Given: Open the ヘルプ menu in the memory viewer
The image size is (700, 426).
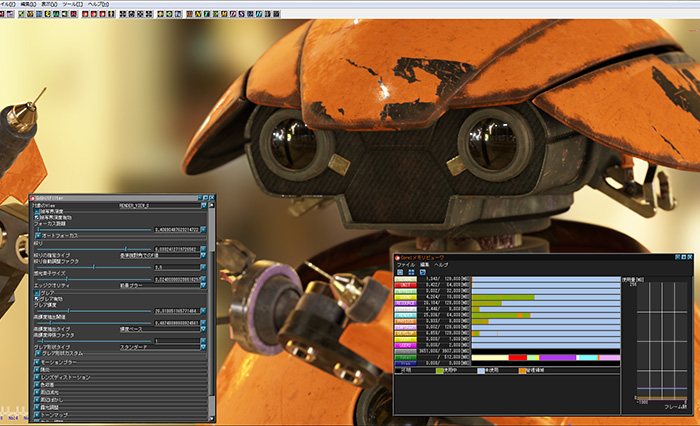Looking at the screenshot, I should (x=441, y=265).
